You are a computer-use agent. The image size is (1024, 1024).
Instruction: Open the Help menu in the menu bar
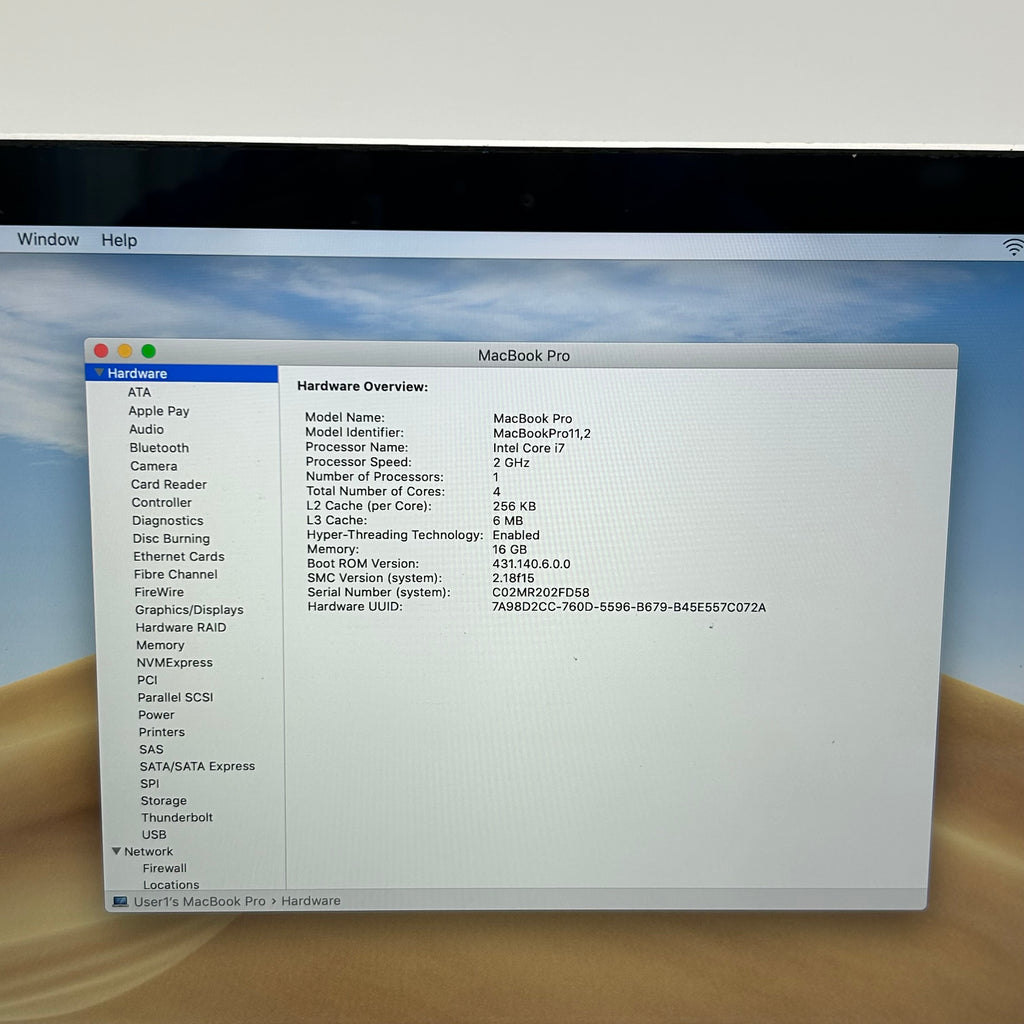click(x=119, y=240)
